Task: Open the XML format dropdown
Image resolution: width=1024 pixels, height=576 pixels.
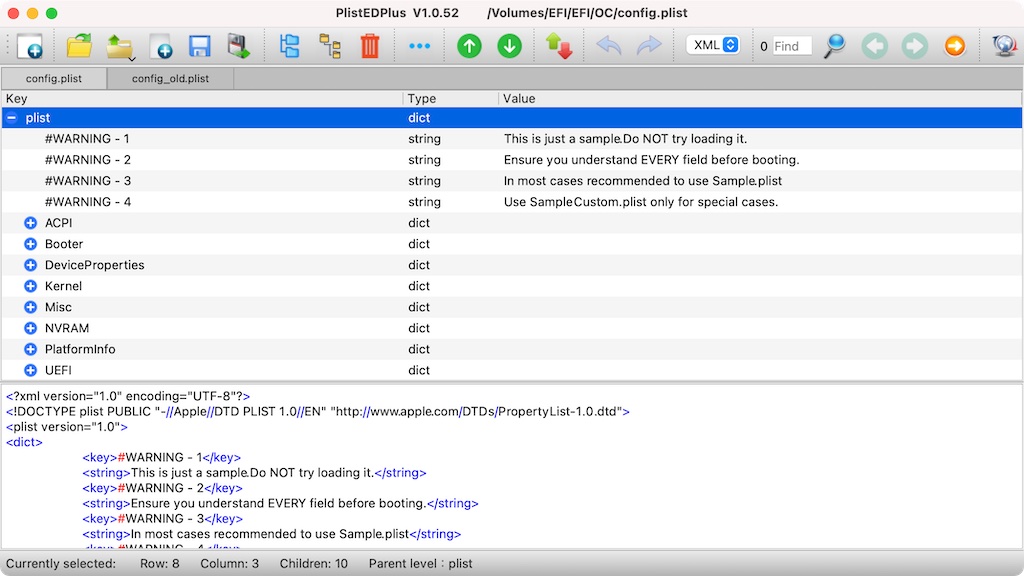Action: coord(713,45)
